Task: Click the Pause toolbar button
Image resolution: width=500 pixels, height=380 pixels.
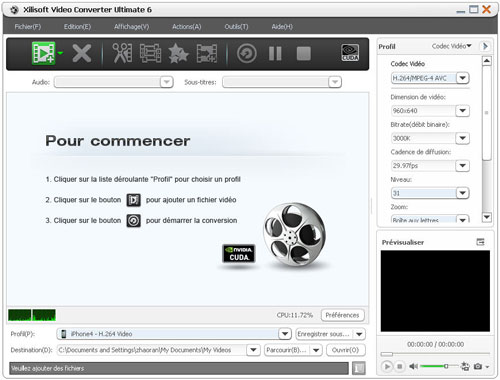Action: pos(275,53)
